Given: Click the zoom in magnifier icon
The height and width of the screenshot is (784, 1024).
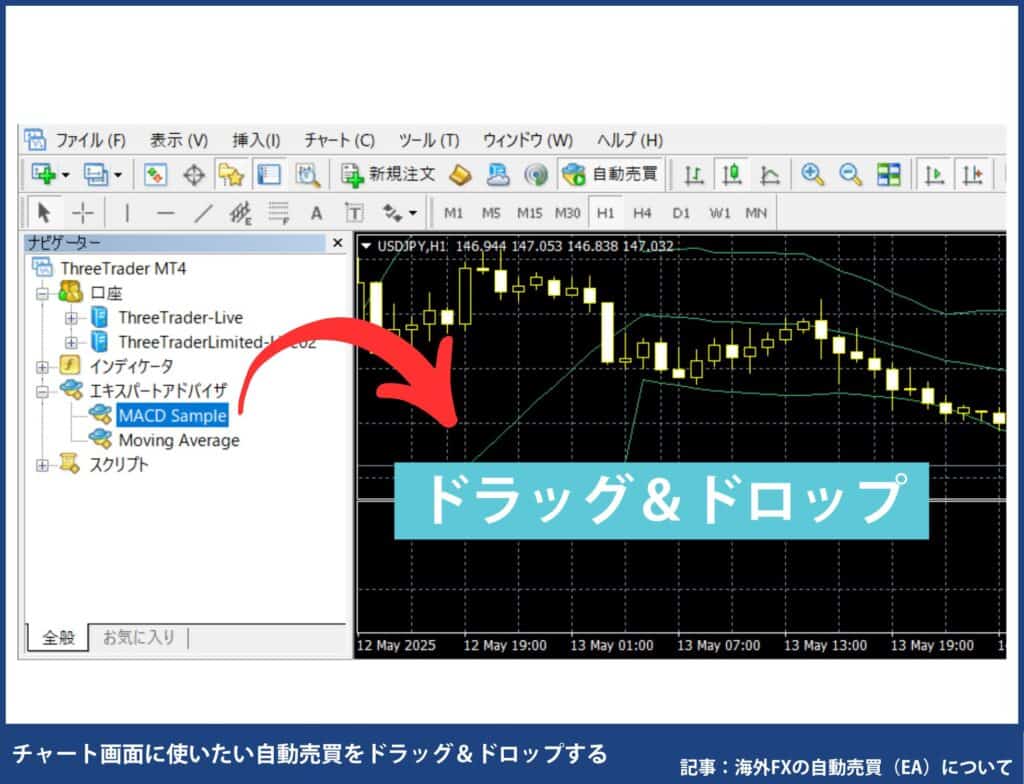Looking at the screenshot, I should click(813, 175).
